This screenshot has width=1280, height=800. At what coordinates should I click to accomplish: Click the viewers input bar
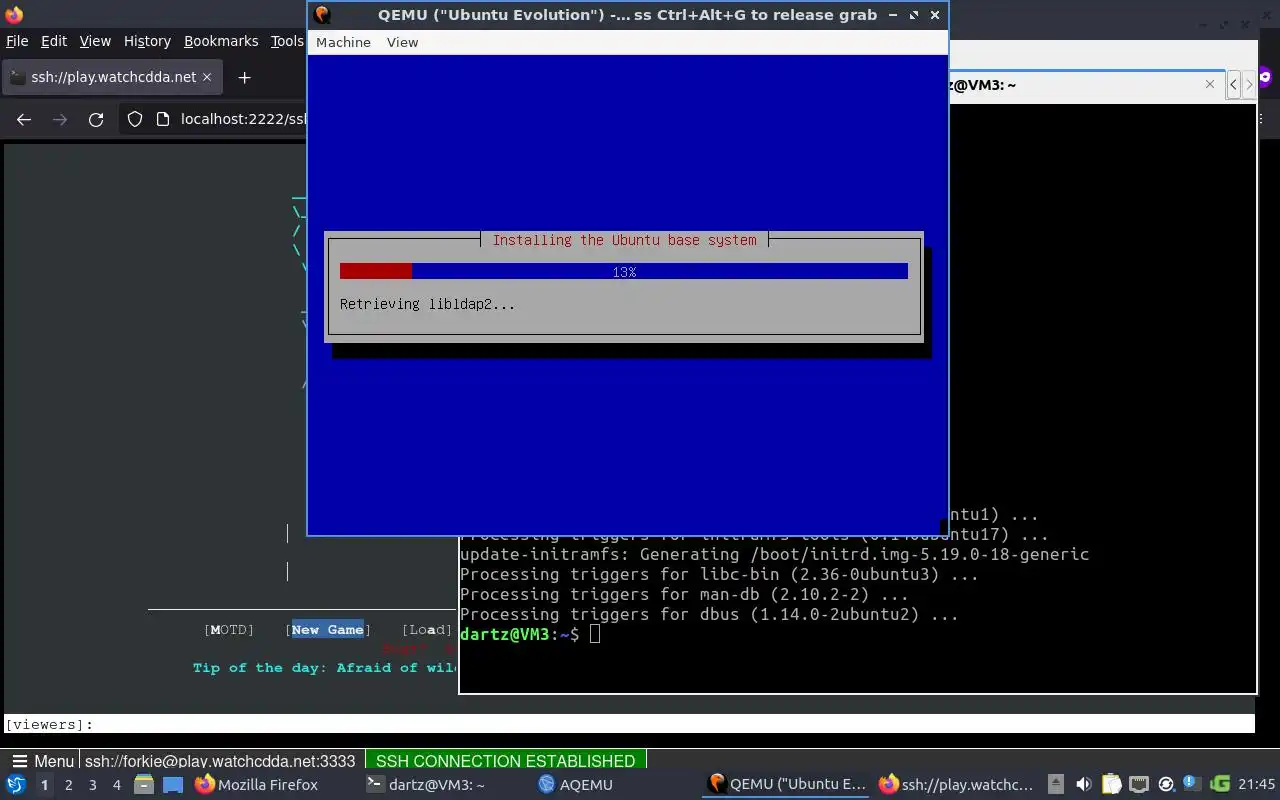[x=629, y=724]
